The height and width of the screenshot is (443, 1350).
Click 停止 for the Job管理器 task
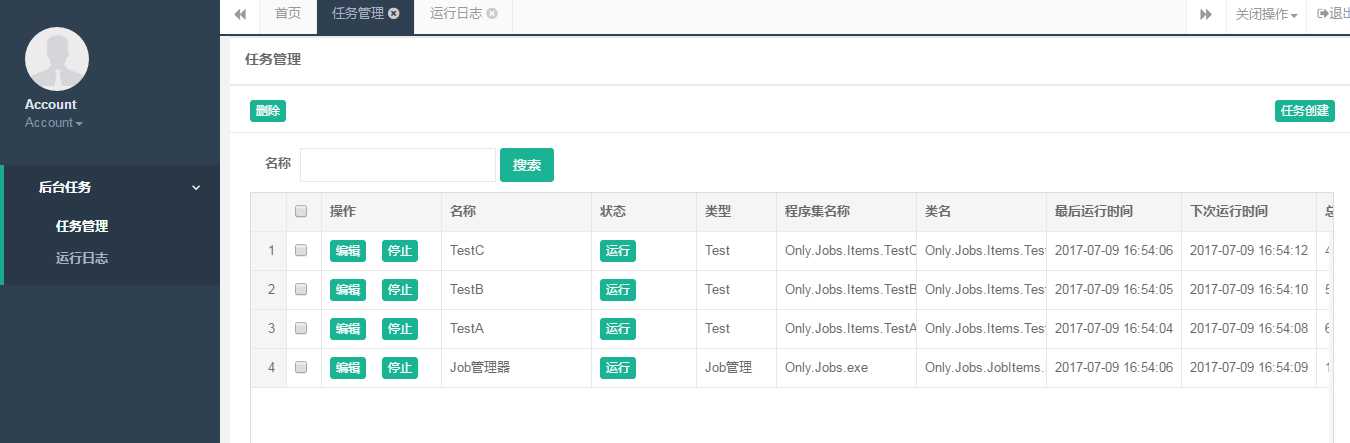[400, 368]
